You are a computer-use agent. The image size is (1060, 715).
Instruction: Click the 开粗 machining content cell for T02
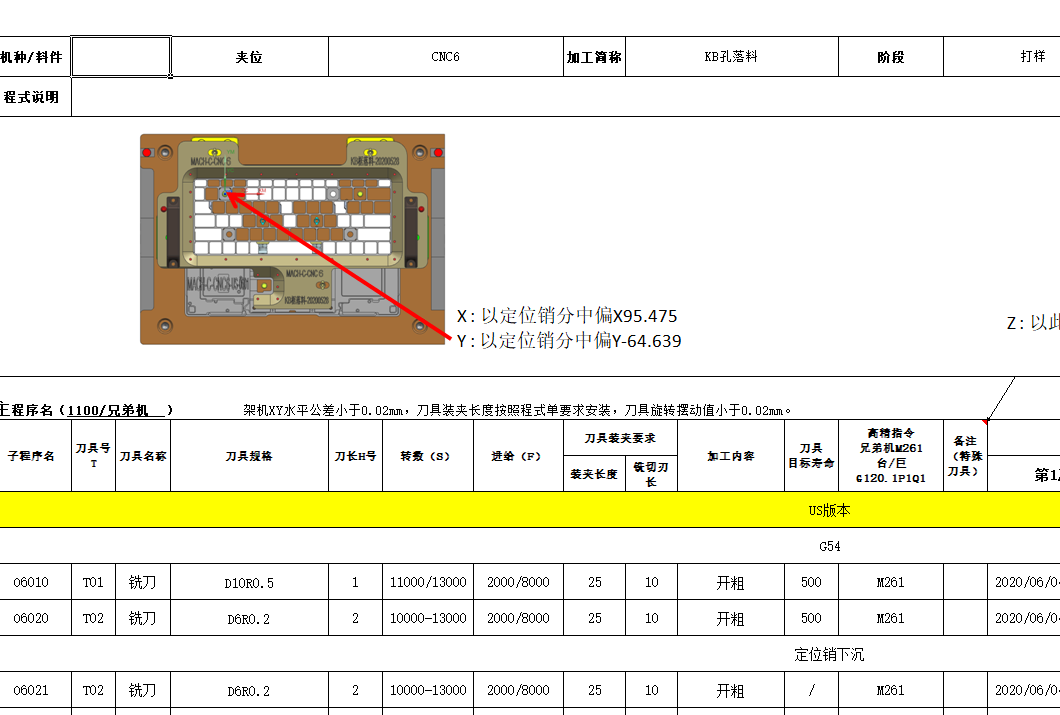click(730, 618)
